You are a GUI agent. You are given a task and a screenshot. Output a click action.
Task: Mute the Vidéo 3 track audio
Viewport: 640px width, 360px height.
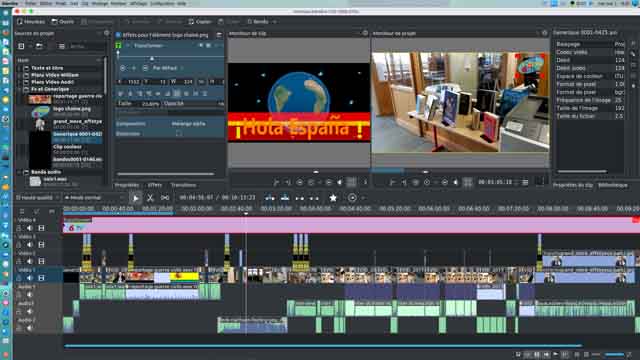[x=30, y=245]
